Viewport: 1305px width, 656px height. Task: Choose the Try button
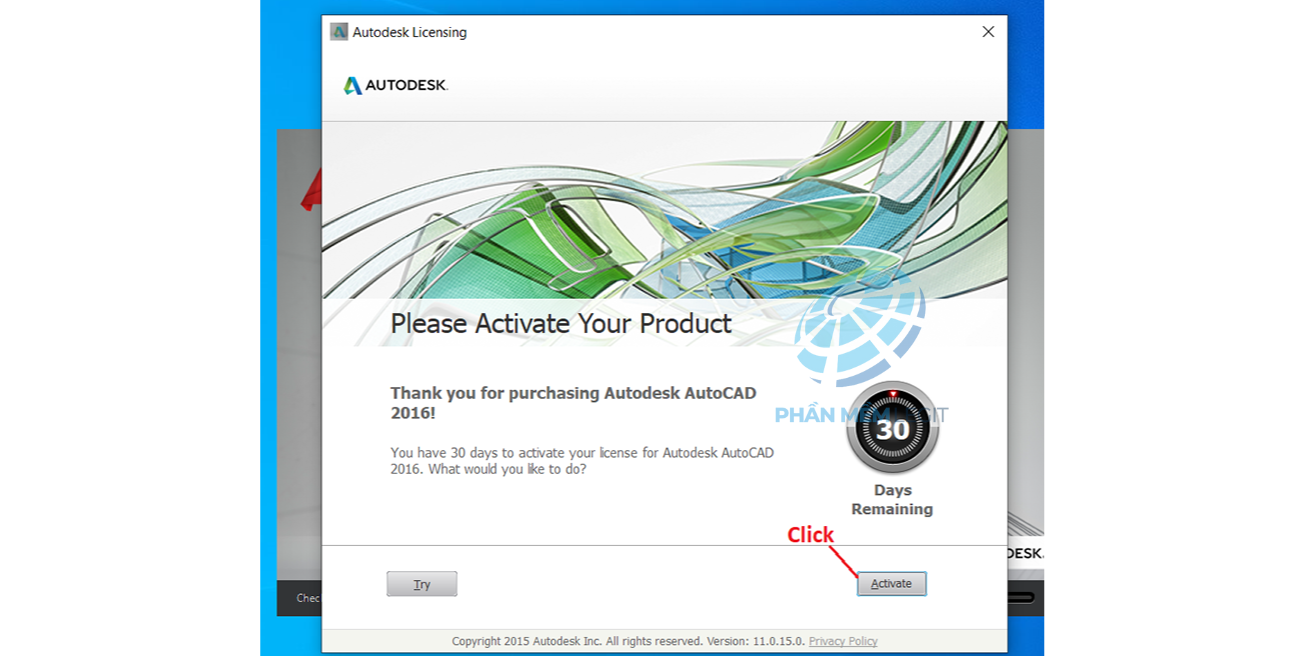(x=422, y=584)
